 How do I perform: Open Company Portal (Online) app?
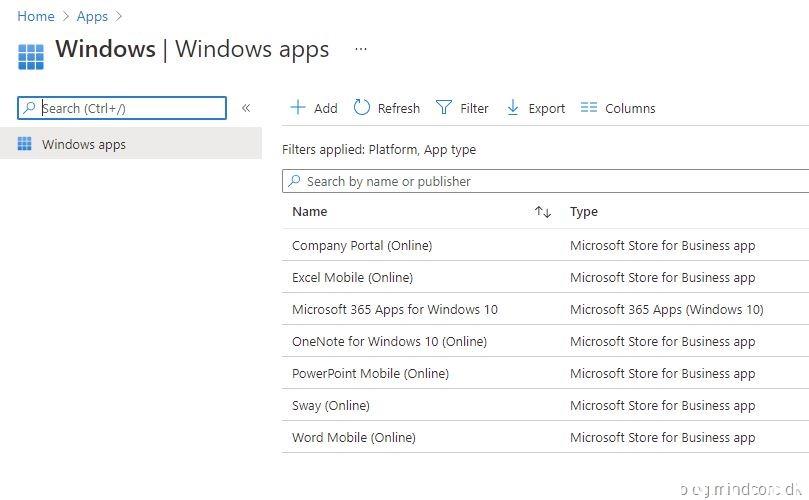pos(362,245)
